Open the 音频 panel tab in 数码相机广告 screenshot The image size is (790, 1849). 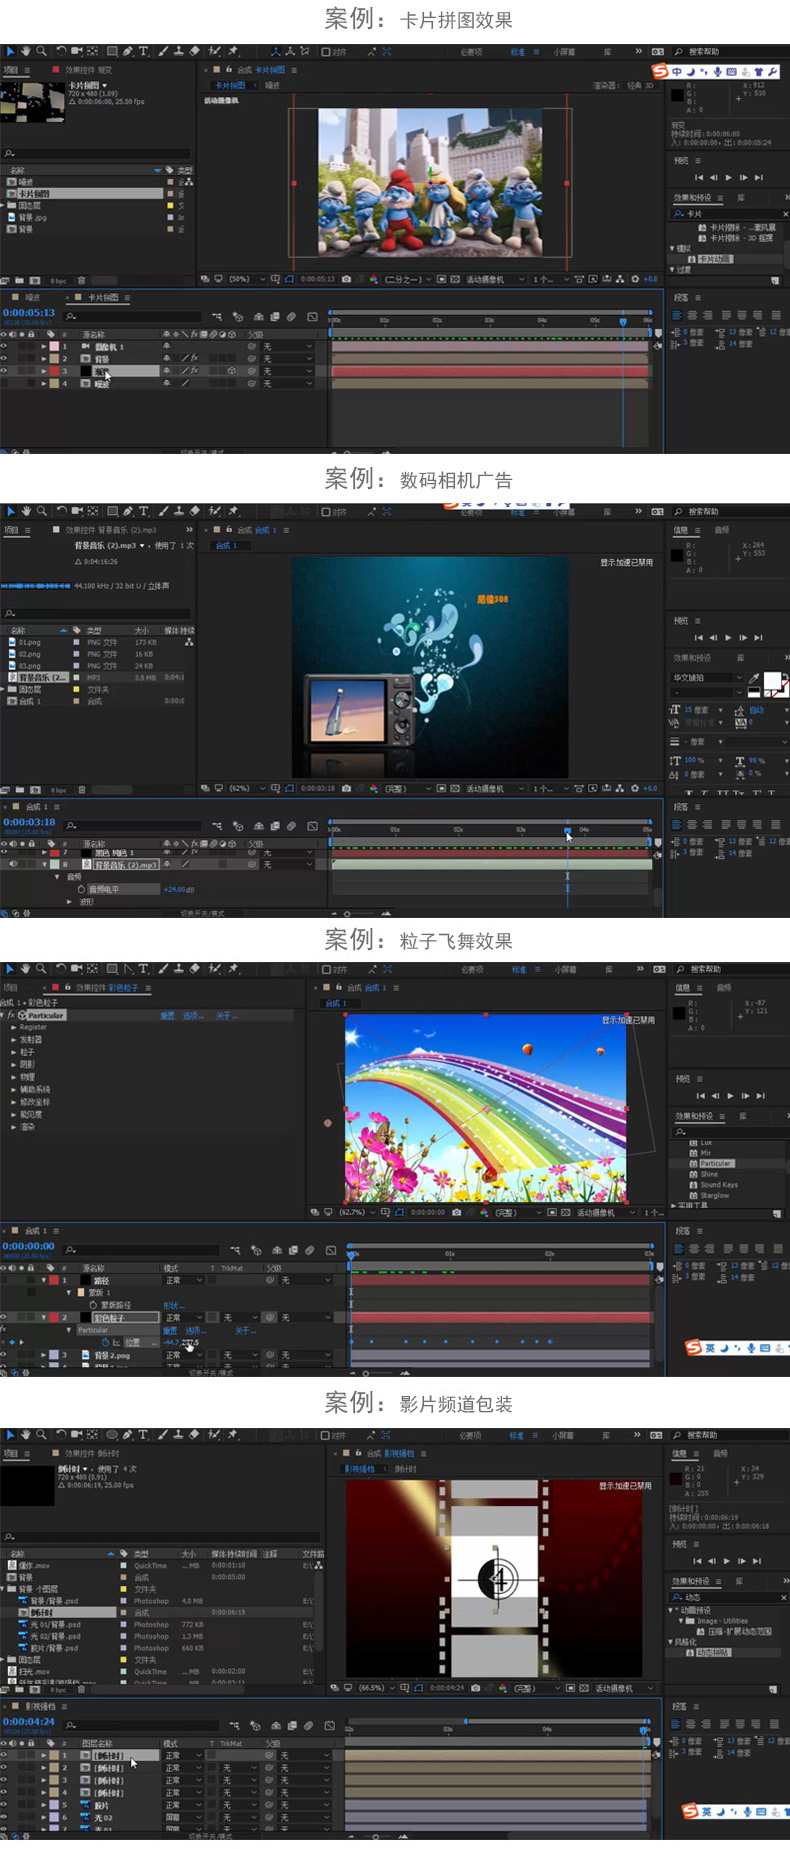point(722,530)
